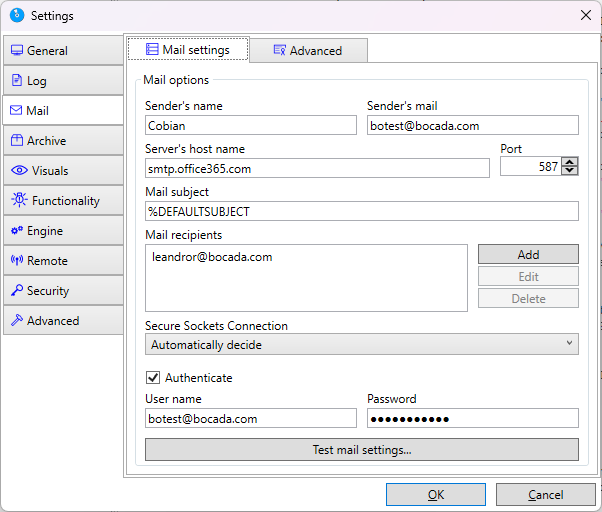The width and height of the screenshot is (602, 512).
Task: Uncheck the Authenticate checkbox
Action: (153, 378)
